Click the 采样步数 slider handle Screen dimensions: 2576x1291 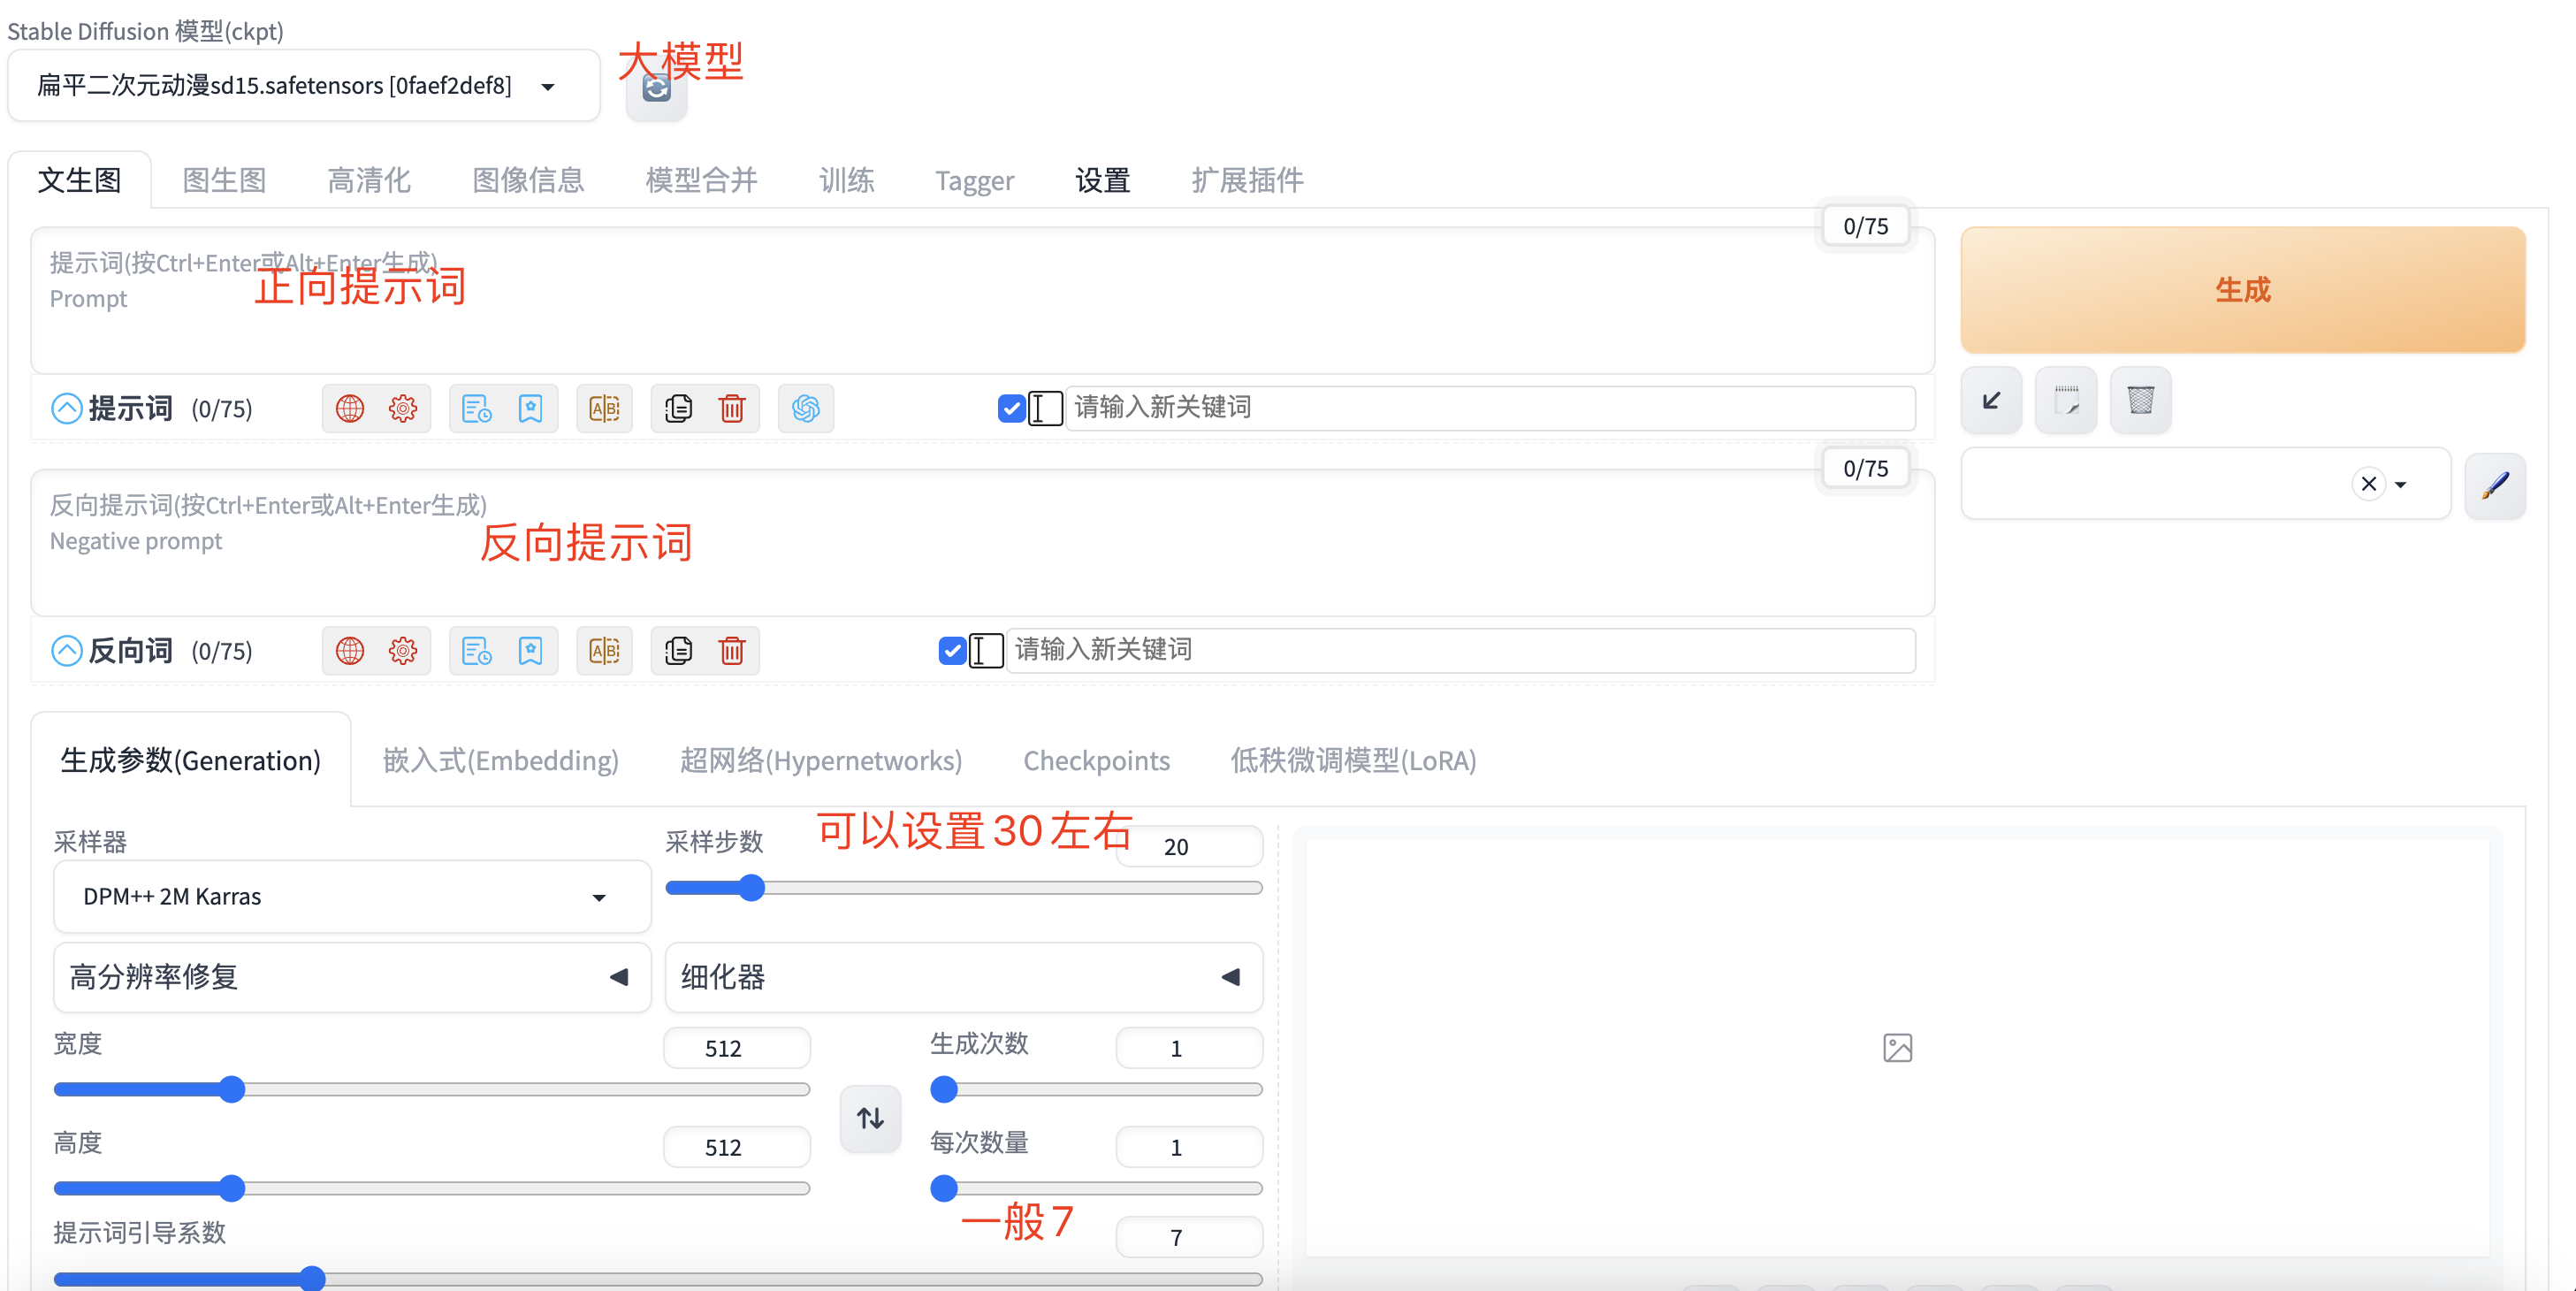click(751, 888)
